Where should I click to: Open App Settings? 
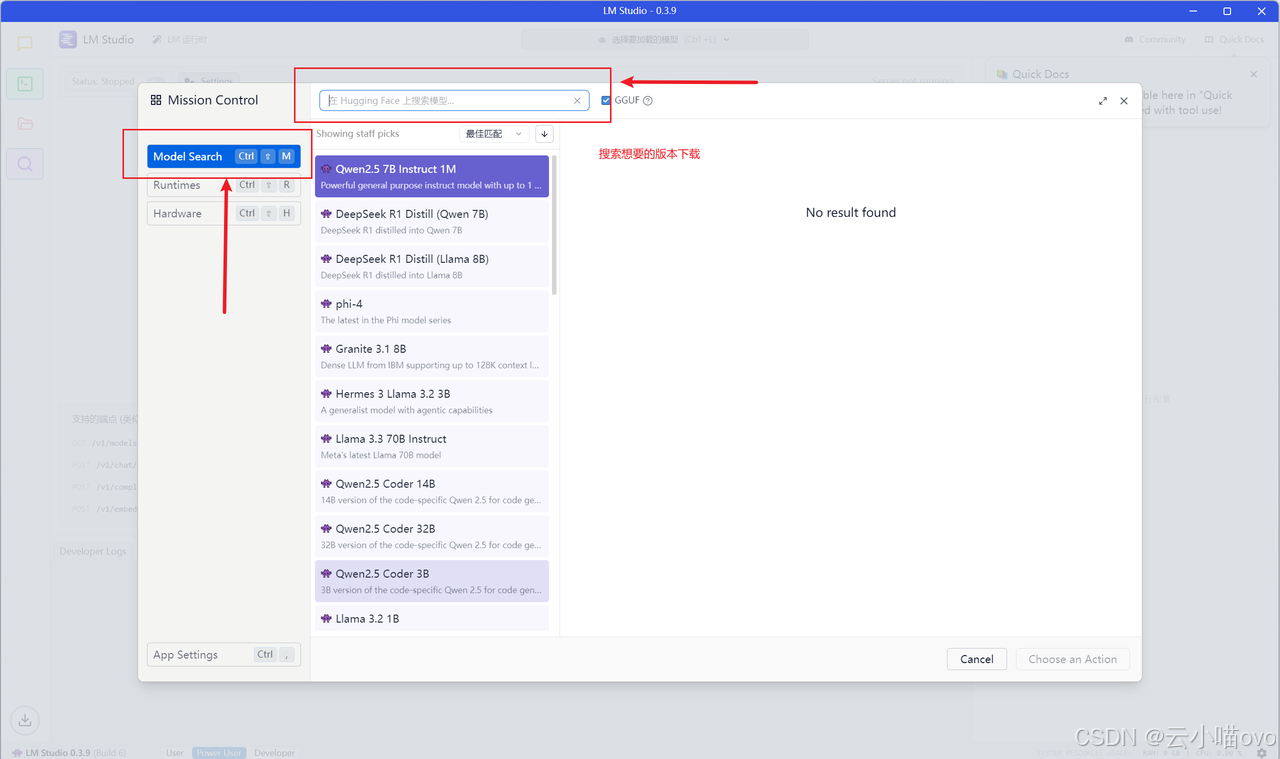click(224, 655)
